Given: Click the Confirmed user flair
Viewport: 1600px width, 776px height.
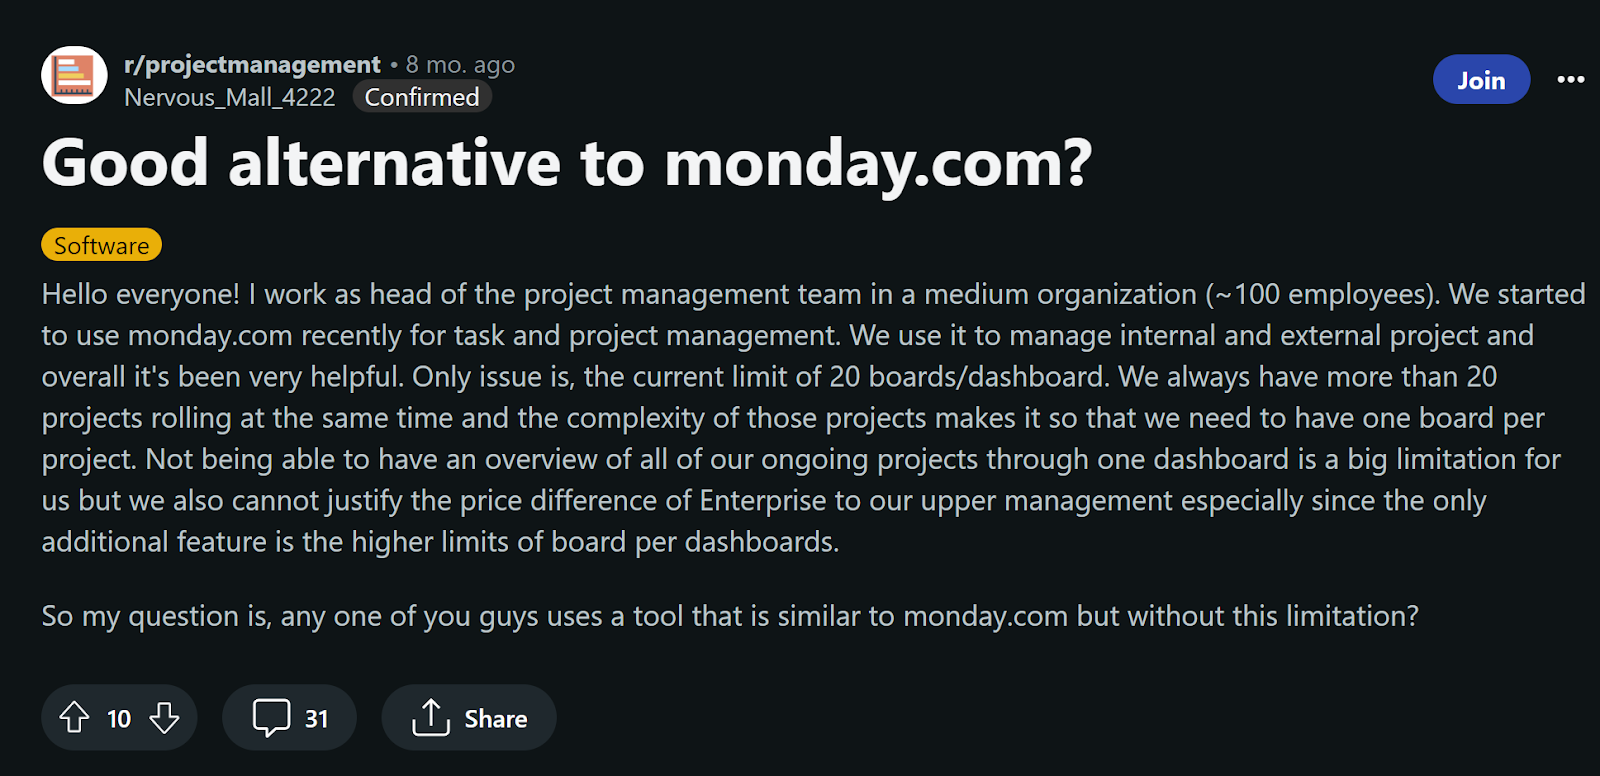Looking at the screenshot, I should (422, 97).
